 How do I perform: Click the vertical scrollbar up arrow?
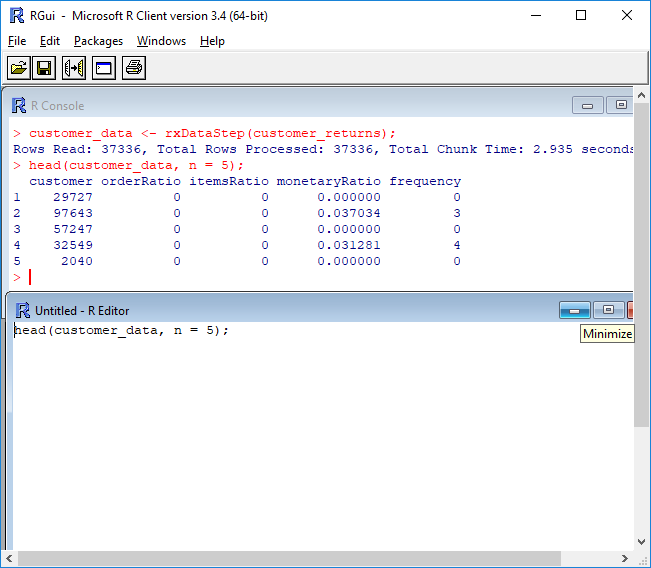641,95
